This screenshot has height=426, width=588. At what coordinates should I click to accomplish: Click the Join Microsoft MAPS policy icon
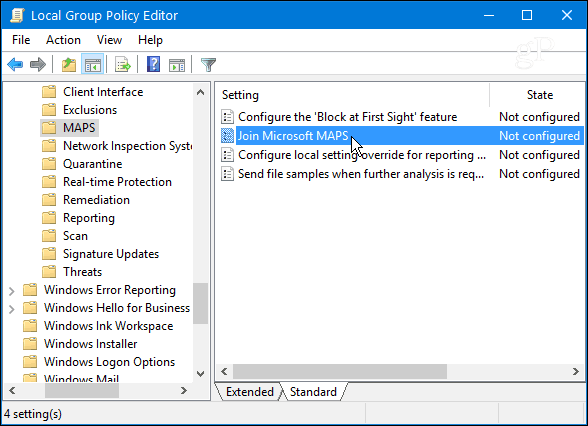(x=227, y=136)
